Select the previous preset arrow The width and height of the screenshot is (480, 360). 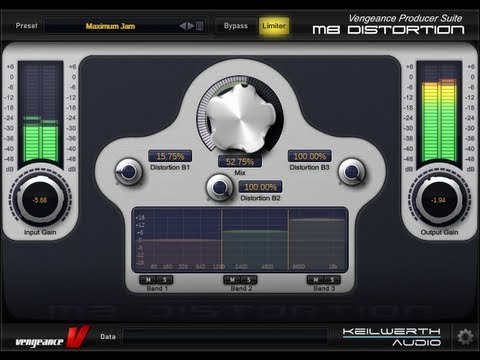click(182, 26)
